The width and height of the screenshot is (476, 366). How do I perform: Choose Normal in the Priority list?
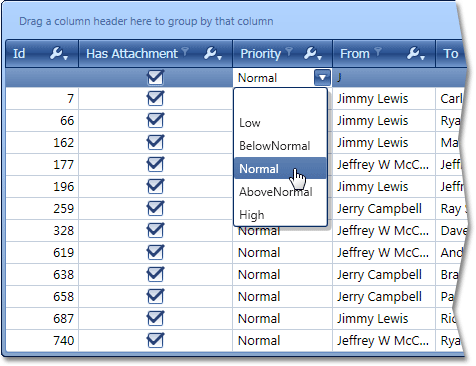tap(280, 168)
